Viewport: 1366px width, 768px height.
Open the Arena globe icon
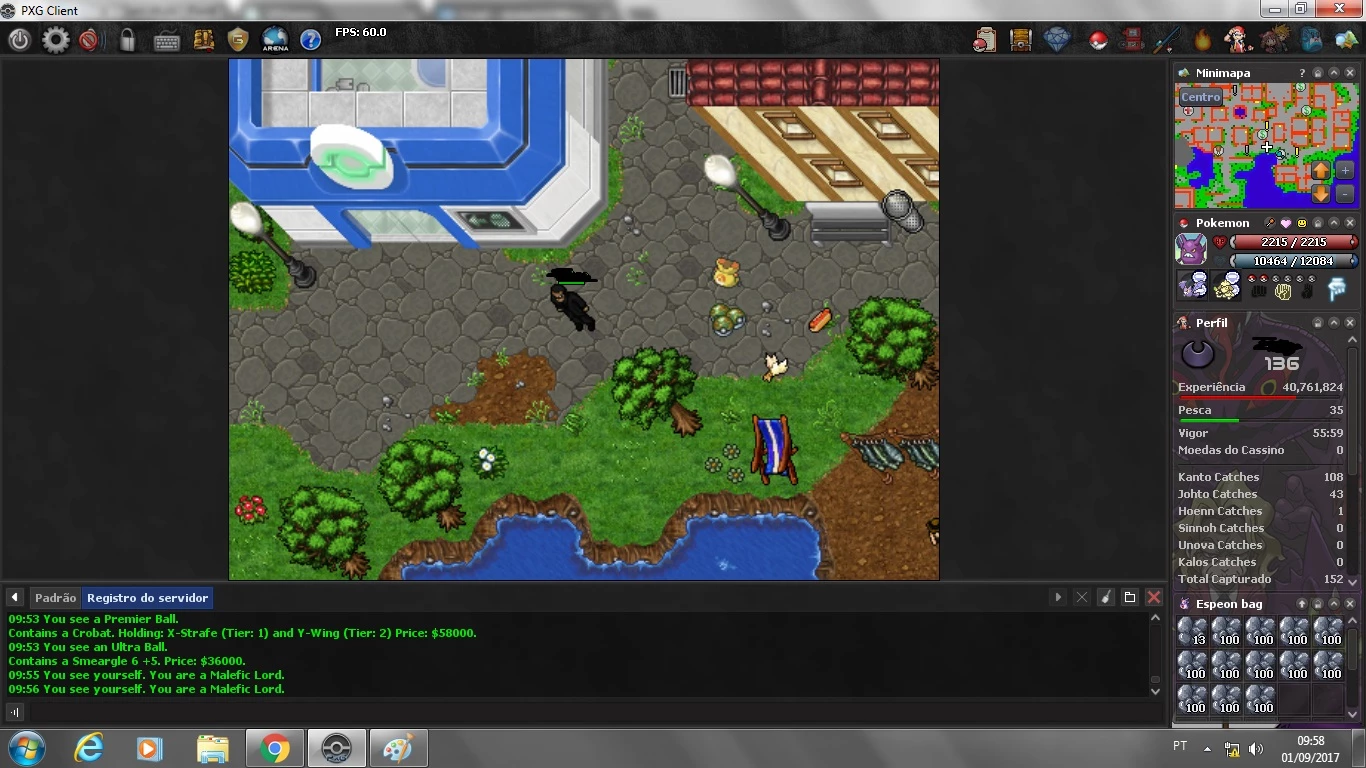275,40
